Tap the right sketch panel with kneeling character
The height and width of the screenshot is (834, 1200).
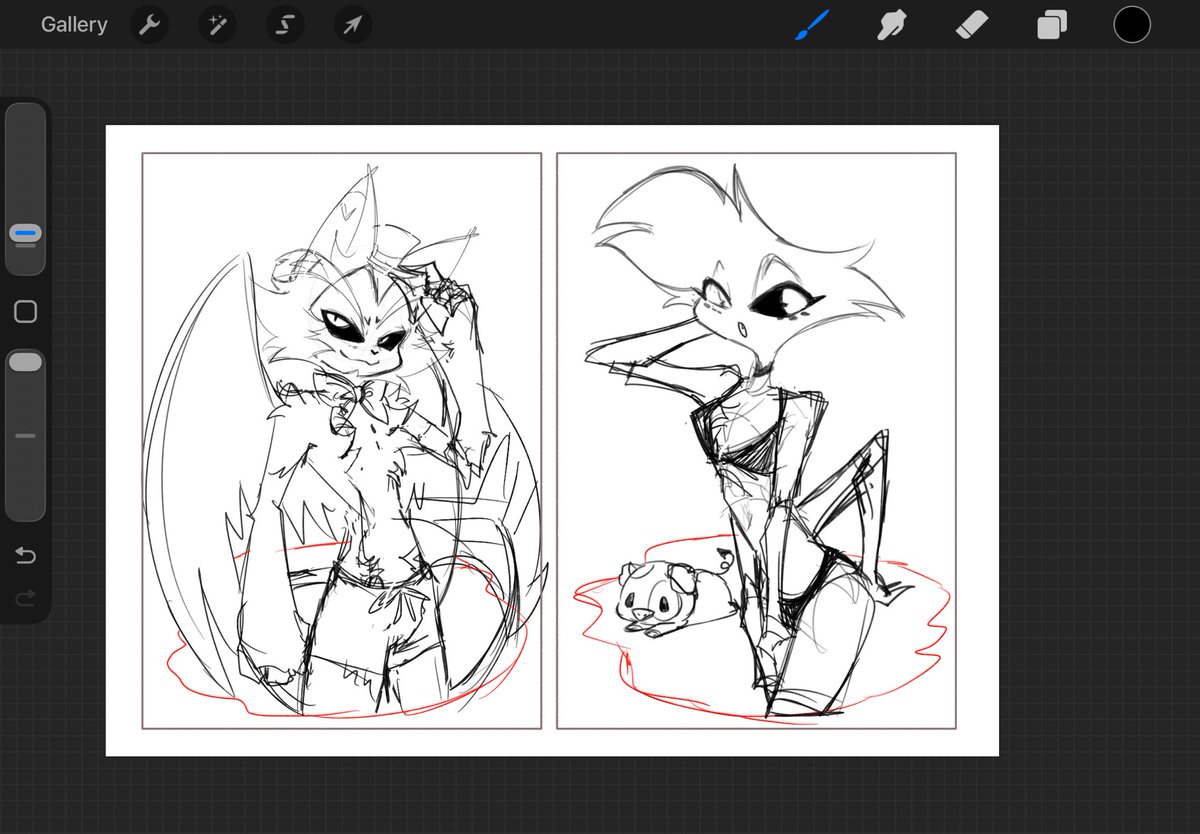(756, 441)
